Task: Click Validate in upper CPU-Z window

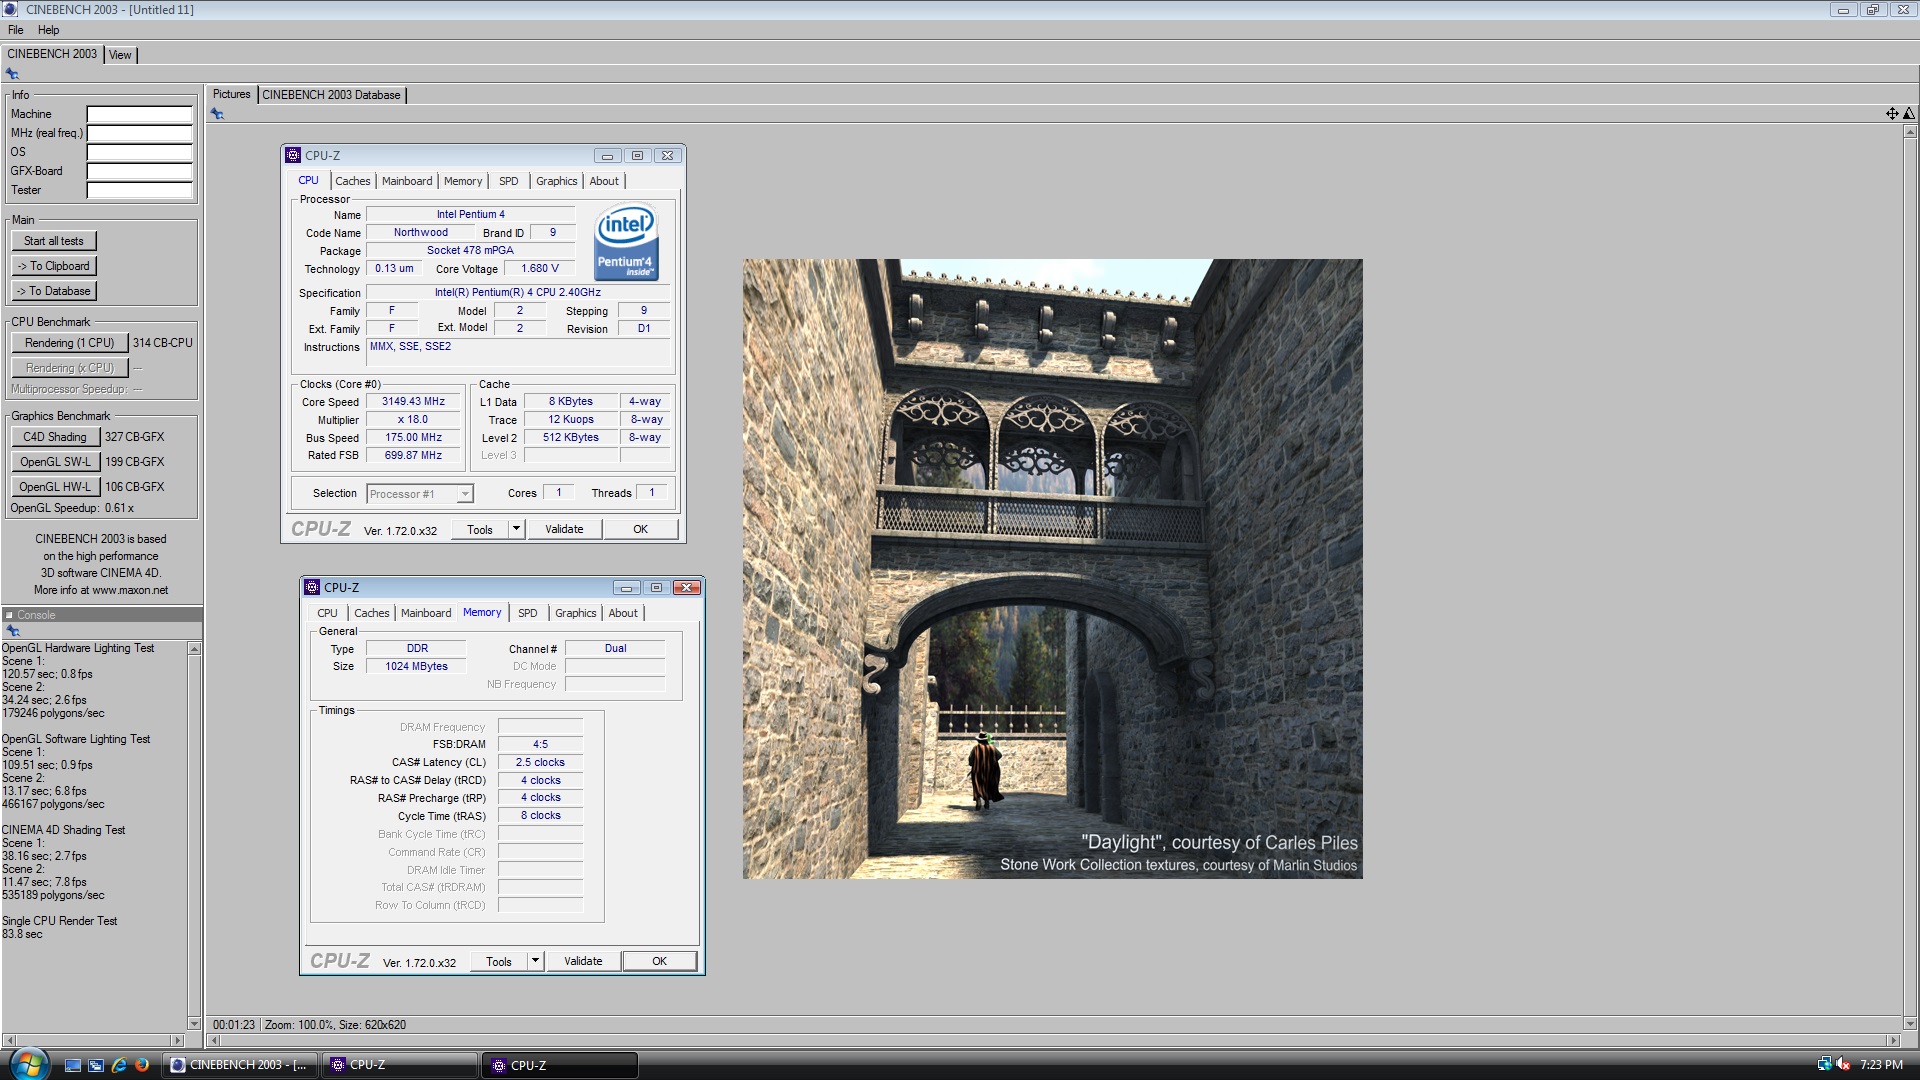Action: tap(564, 530)
